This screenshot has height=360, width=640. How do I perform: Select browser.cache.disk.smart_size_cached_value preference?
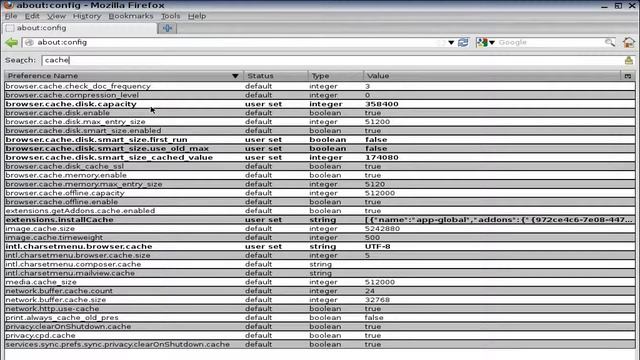pos(320,158)
